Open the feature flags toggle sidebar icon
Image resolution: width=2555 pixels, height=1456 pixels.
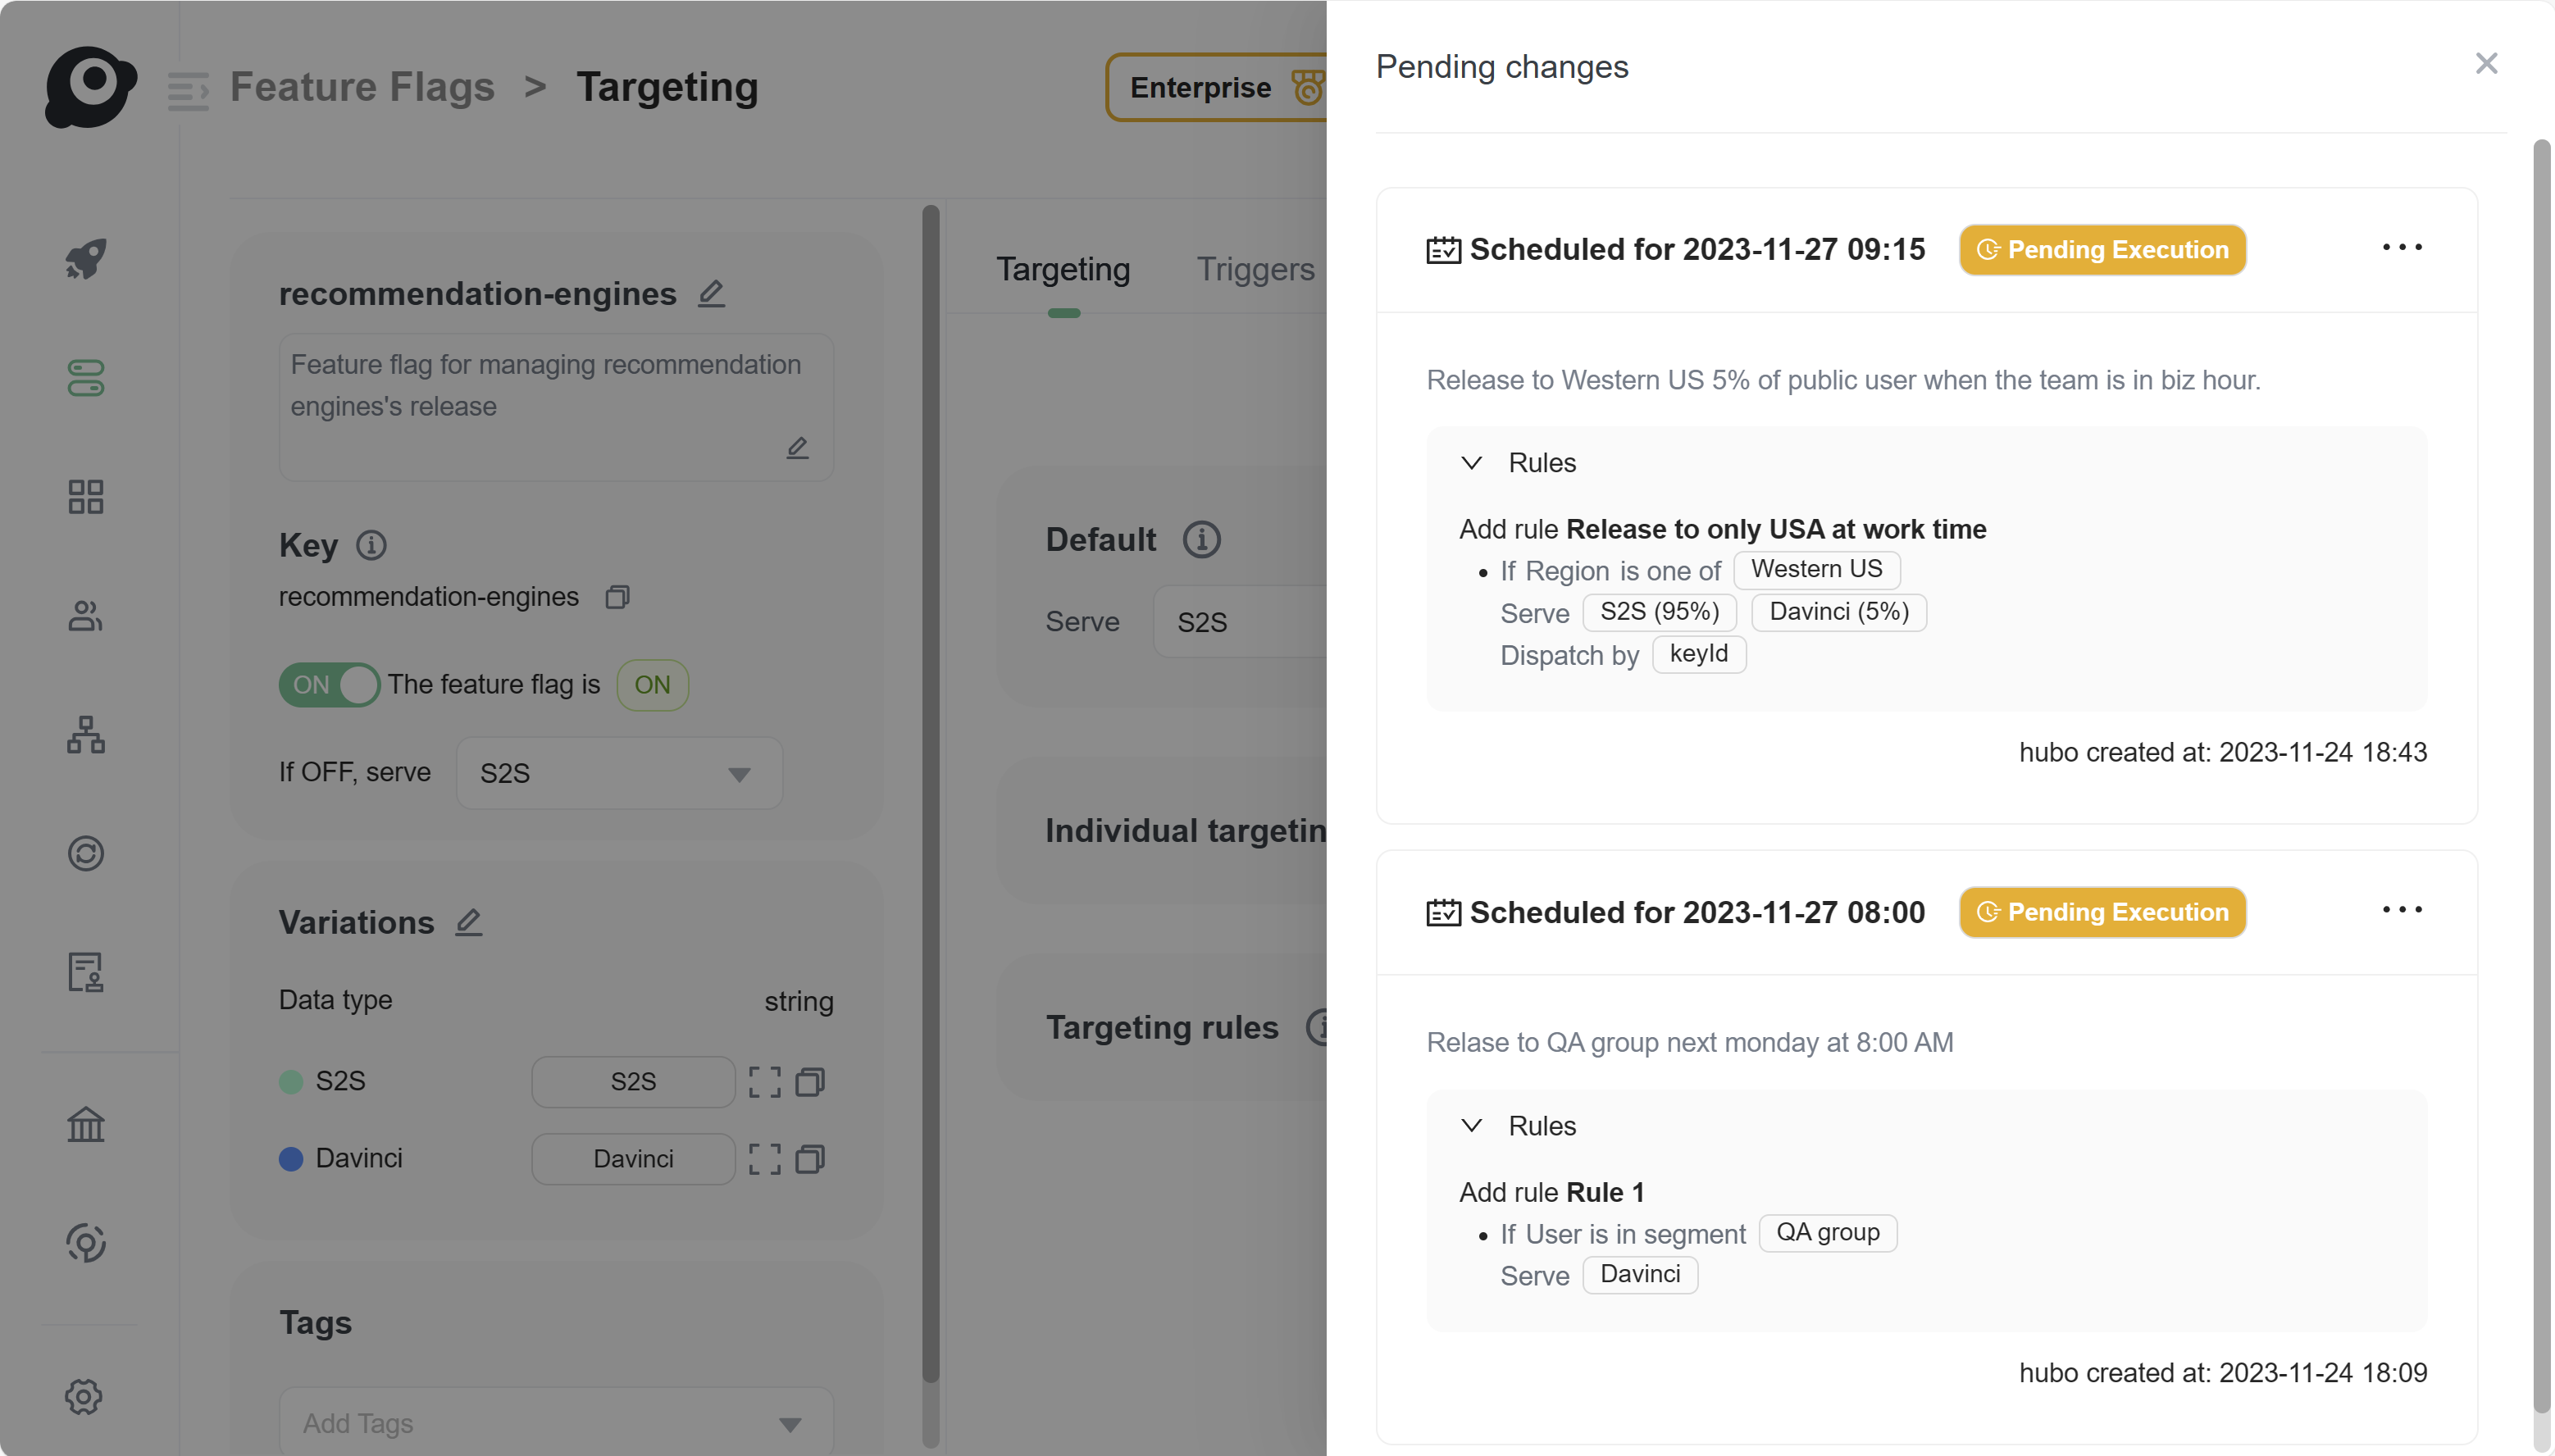pyautogui.click(x=86, y=377)
